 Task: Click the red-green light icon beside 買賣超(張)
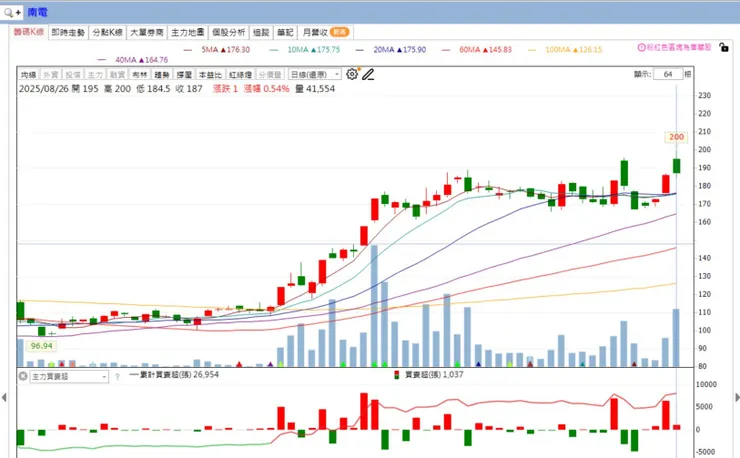point(396,375)
